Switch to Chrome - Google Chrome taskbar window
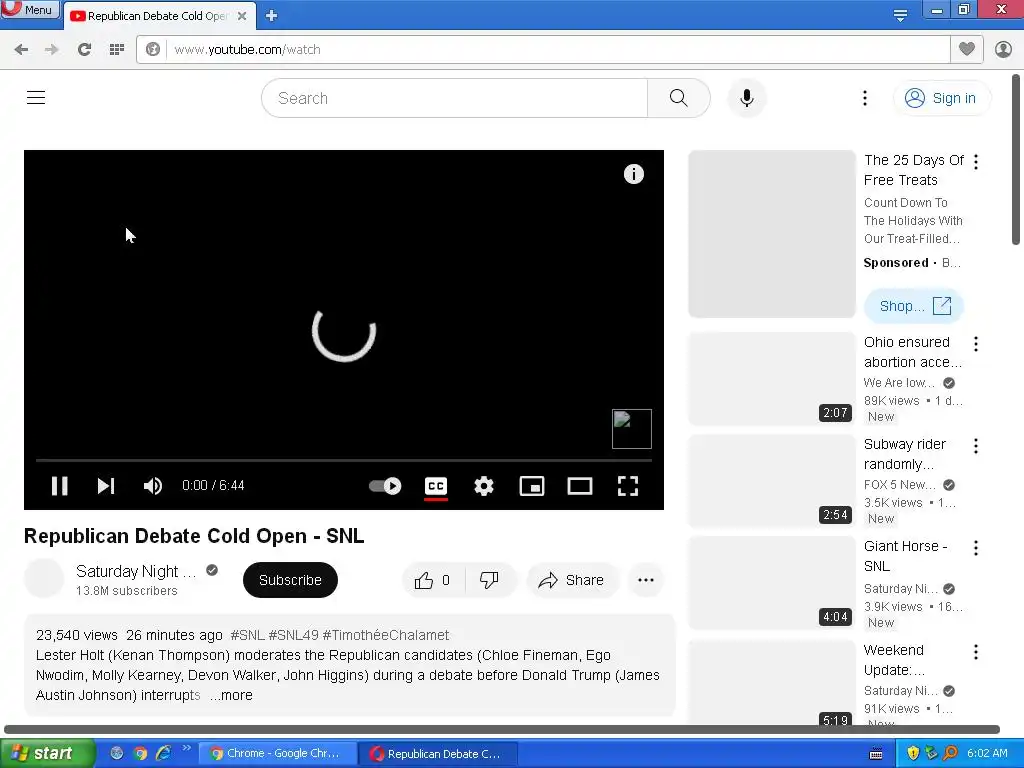This screenshot has width=1024, height=768. (x=276, y=754)
